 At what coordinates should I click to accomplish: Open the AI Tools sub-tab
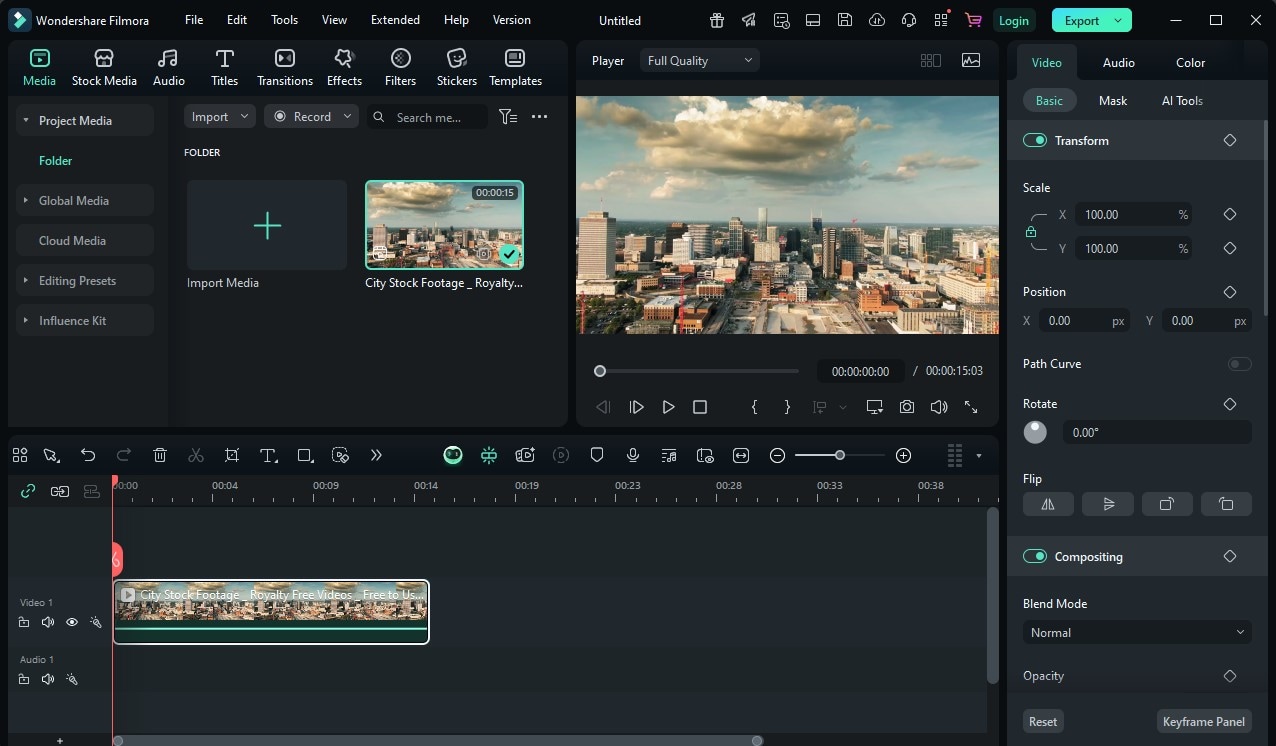[1182, 101]
